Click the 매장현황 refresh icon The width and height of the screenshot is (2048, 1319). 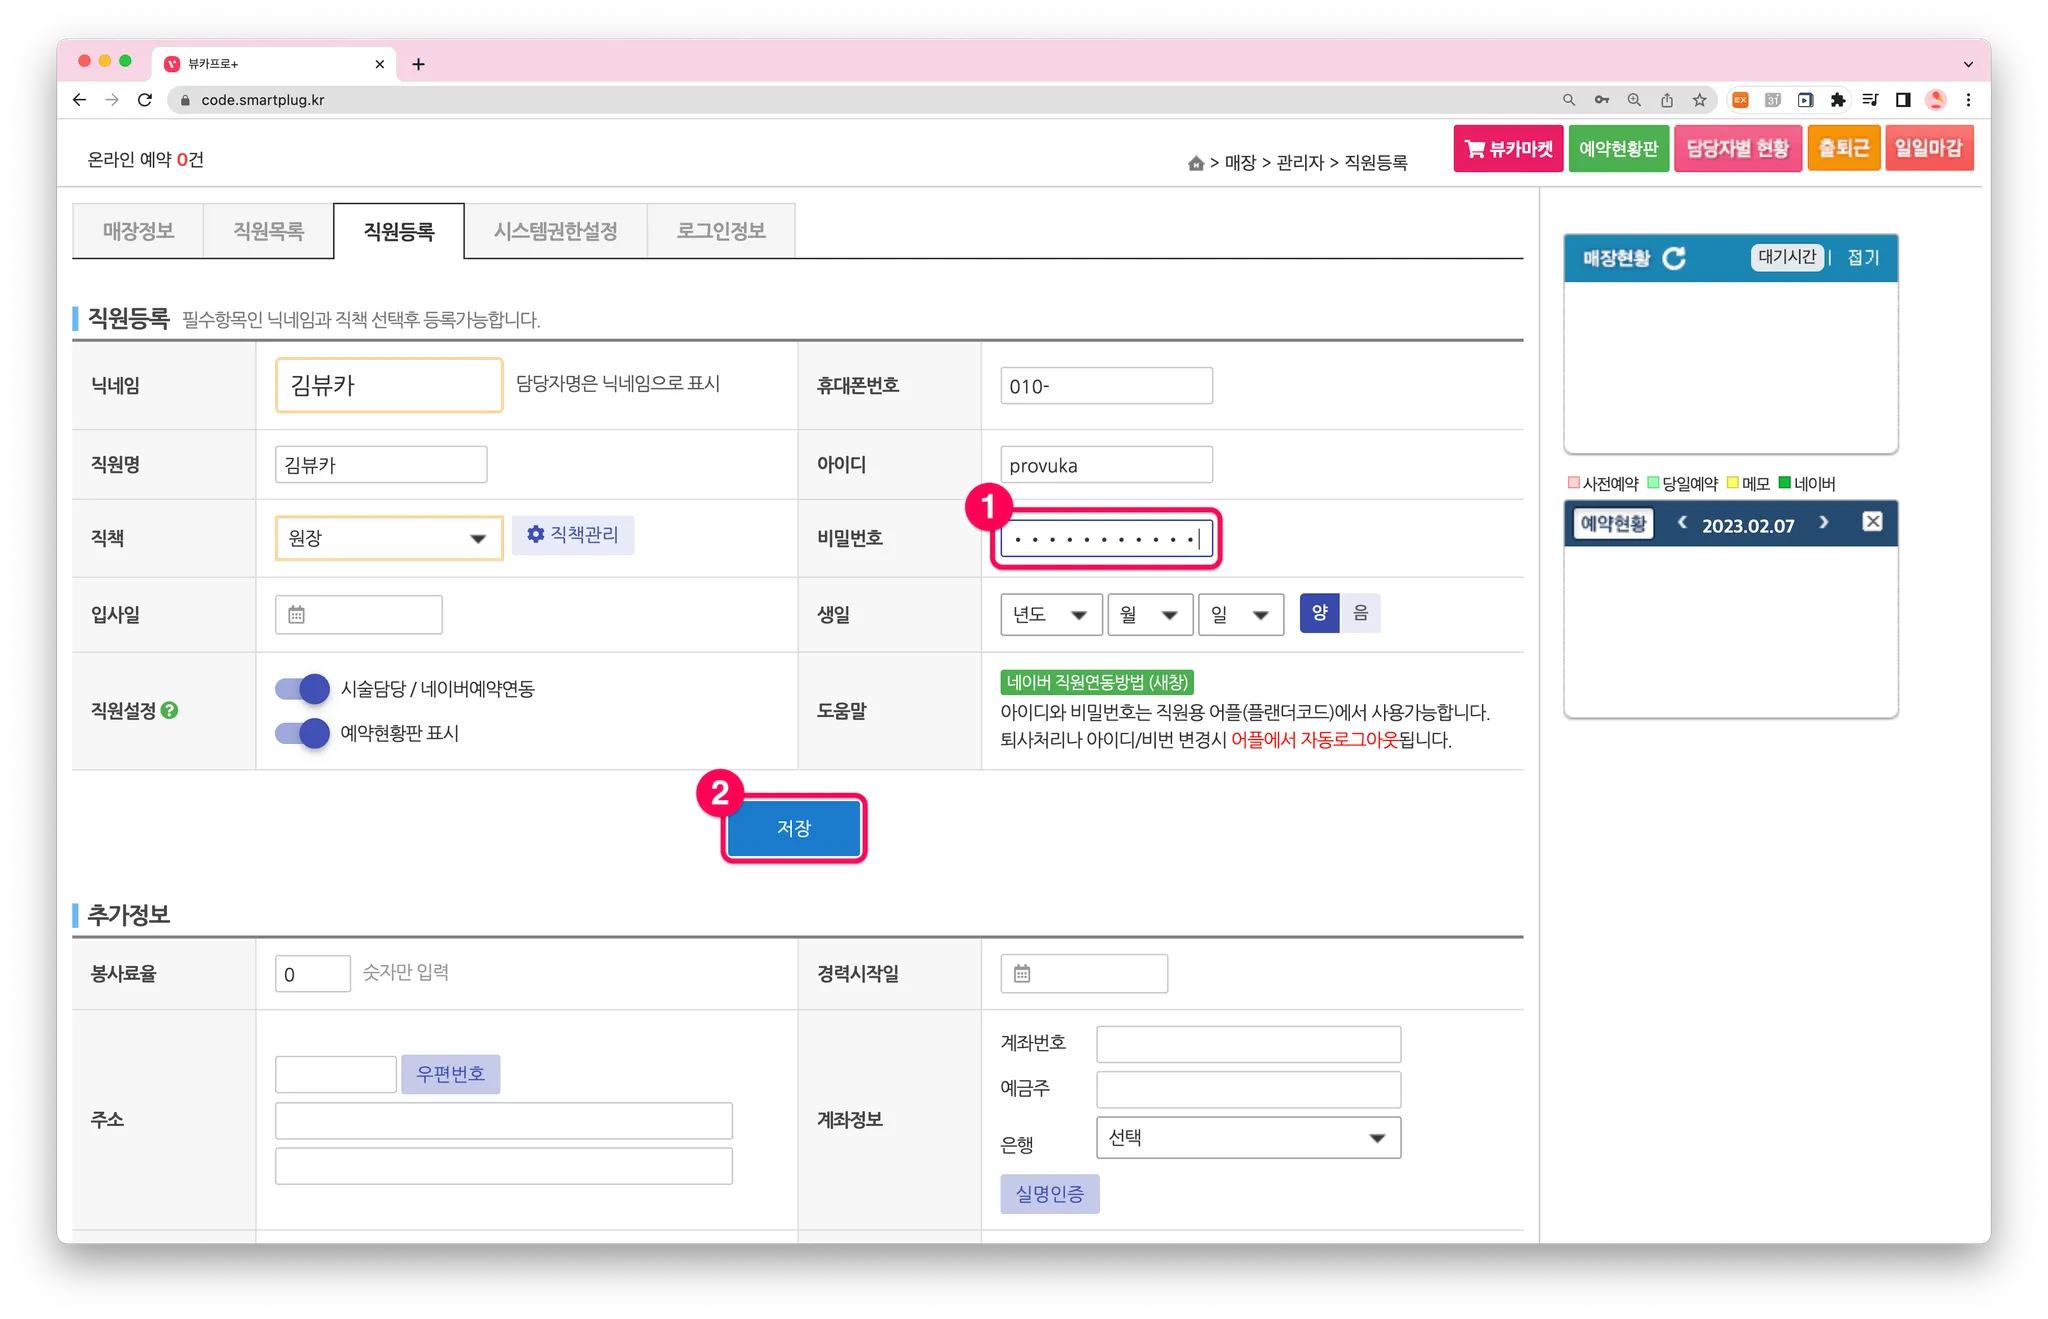coord(1674,258)
